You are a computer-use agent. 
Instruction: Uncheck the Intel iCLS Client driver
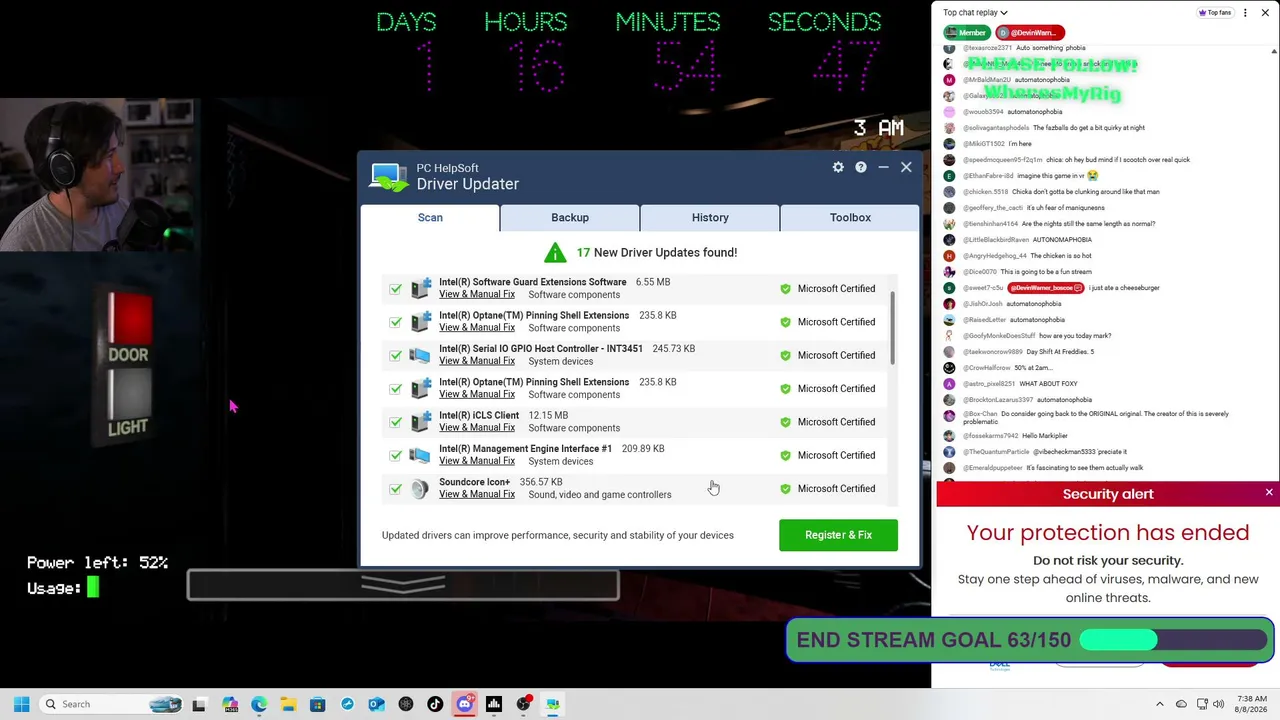pyautogui.click(x=396, y=422)
